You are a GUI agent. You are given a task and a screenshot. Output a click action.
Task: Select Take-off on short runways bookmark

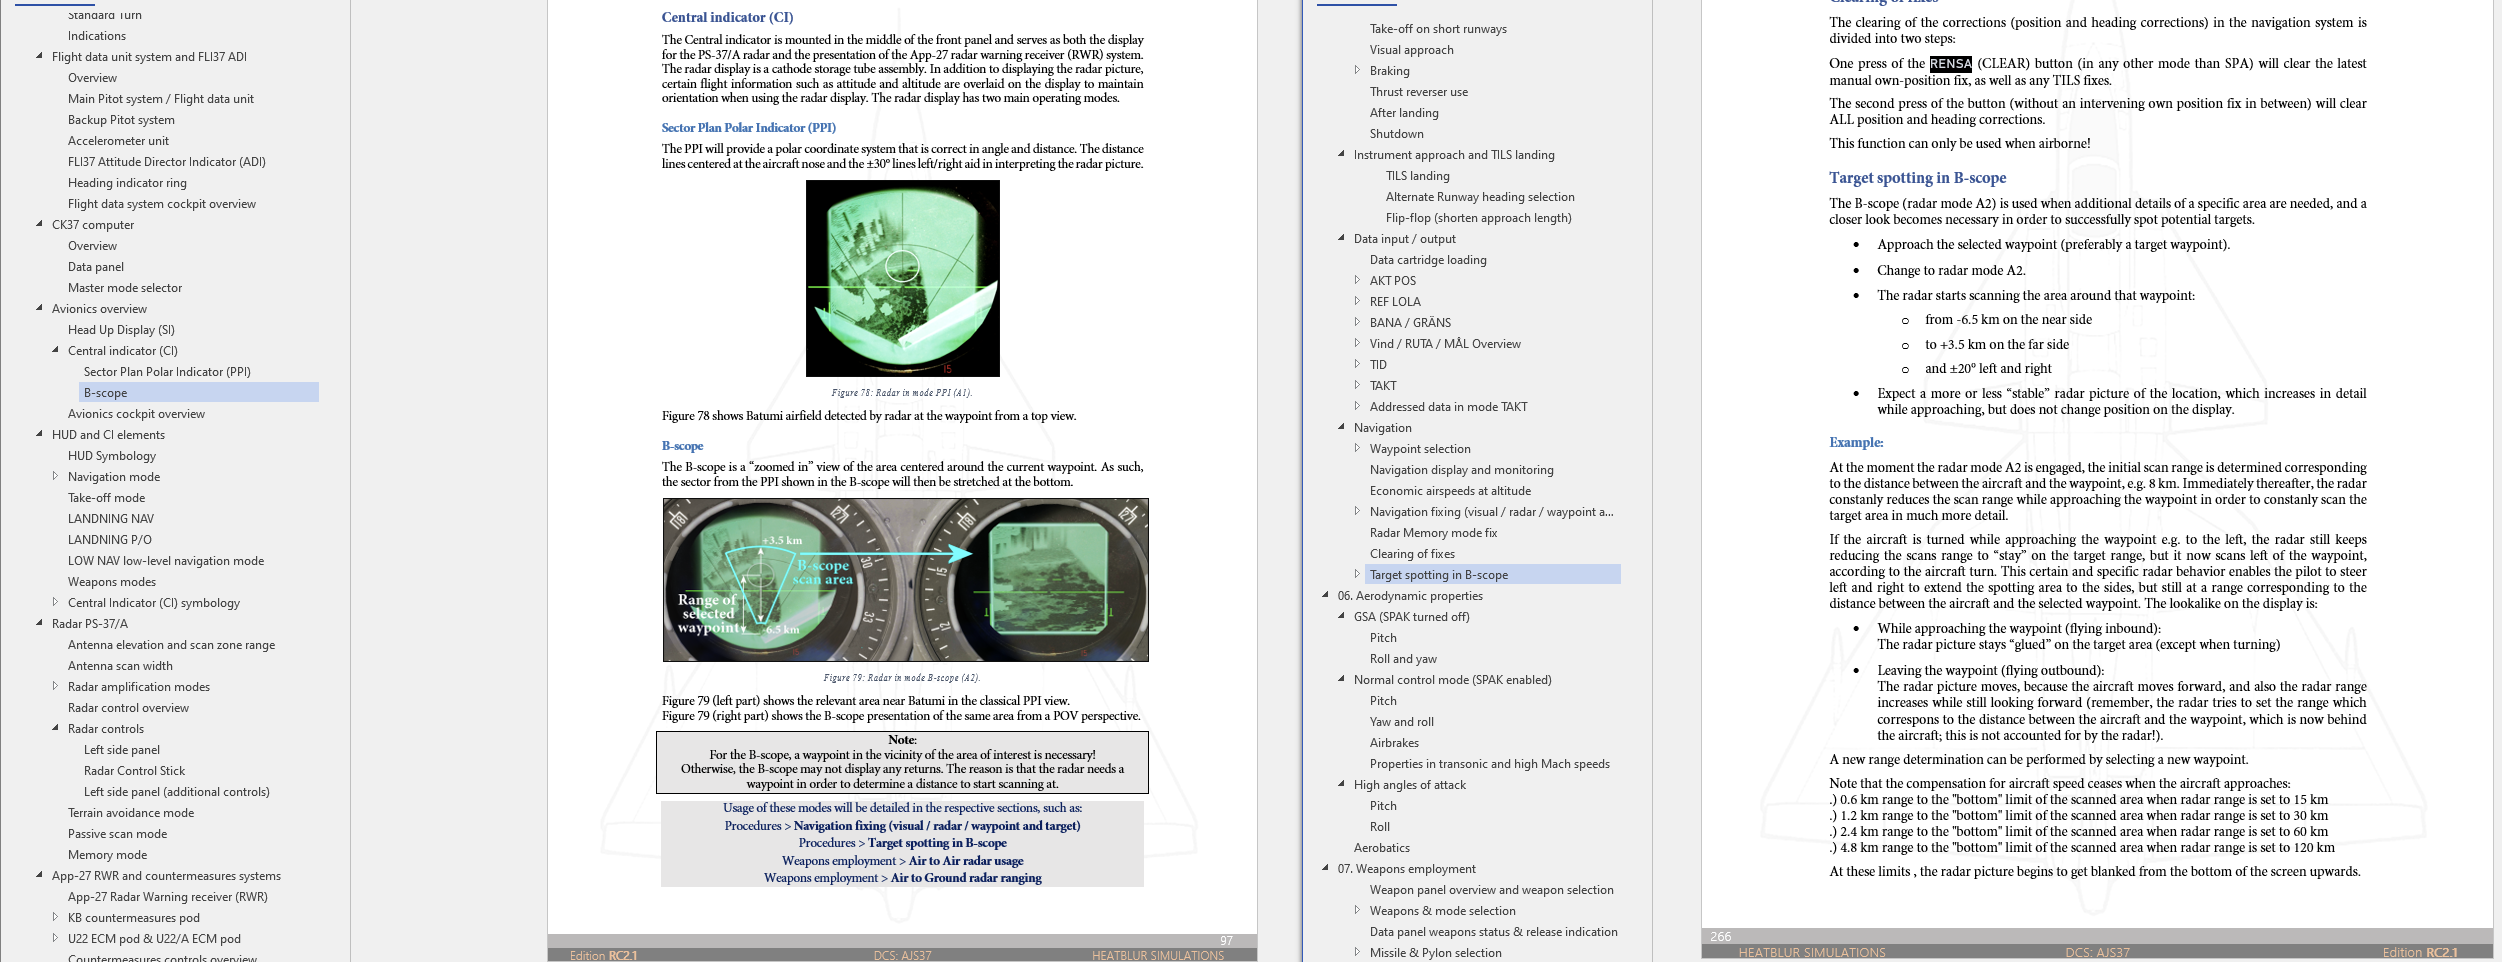pos(1438,29)
